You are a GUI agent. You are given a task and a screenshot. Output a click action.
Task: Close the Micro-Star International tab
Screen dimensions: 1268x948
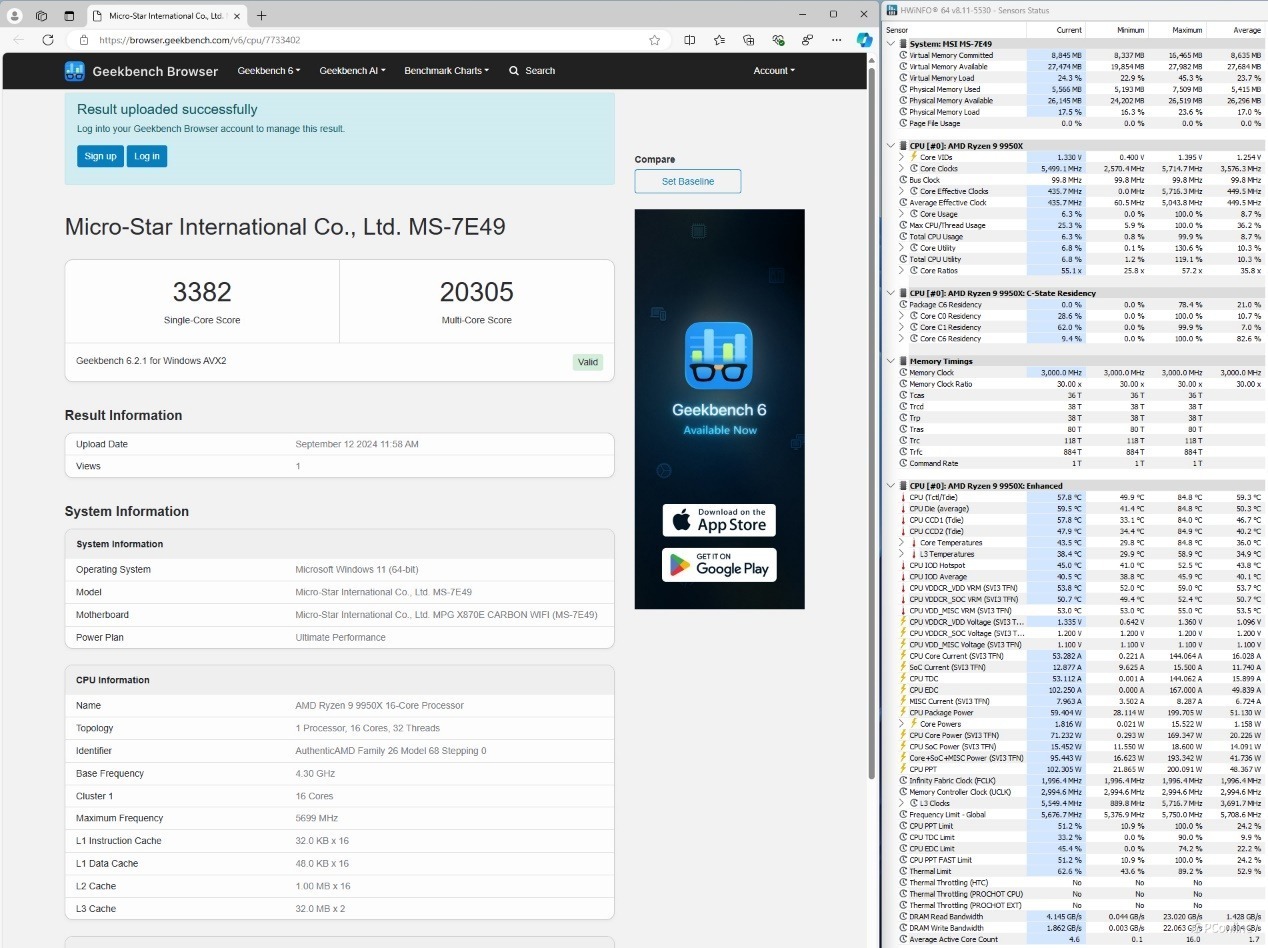[x=234, y=16]
